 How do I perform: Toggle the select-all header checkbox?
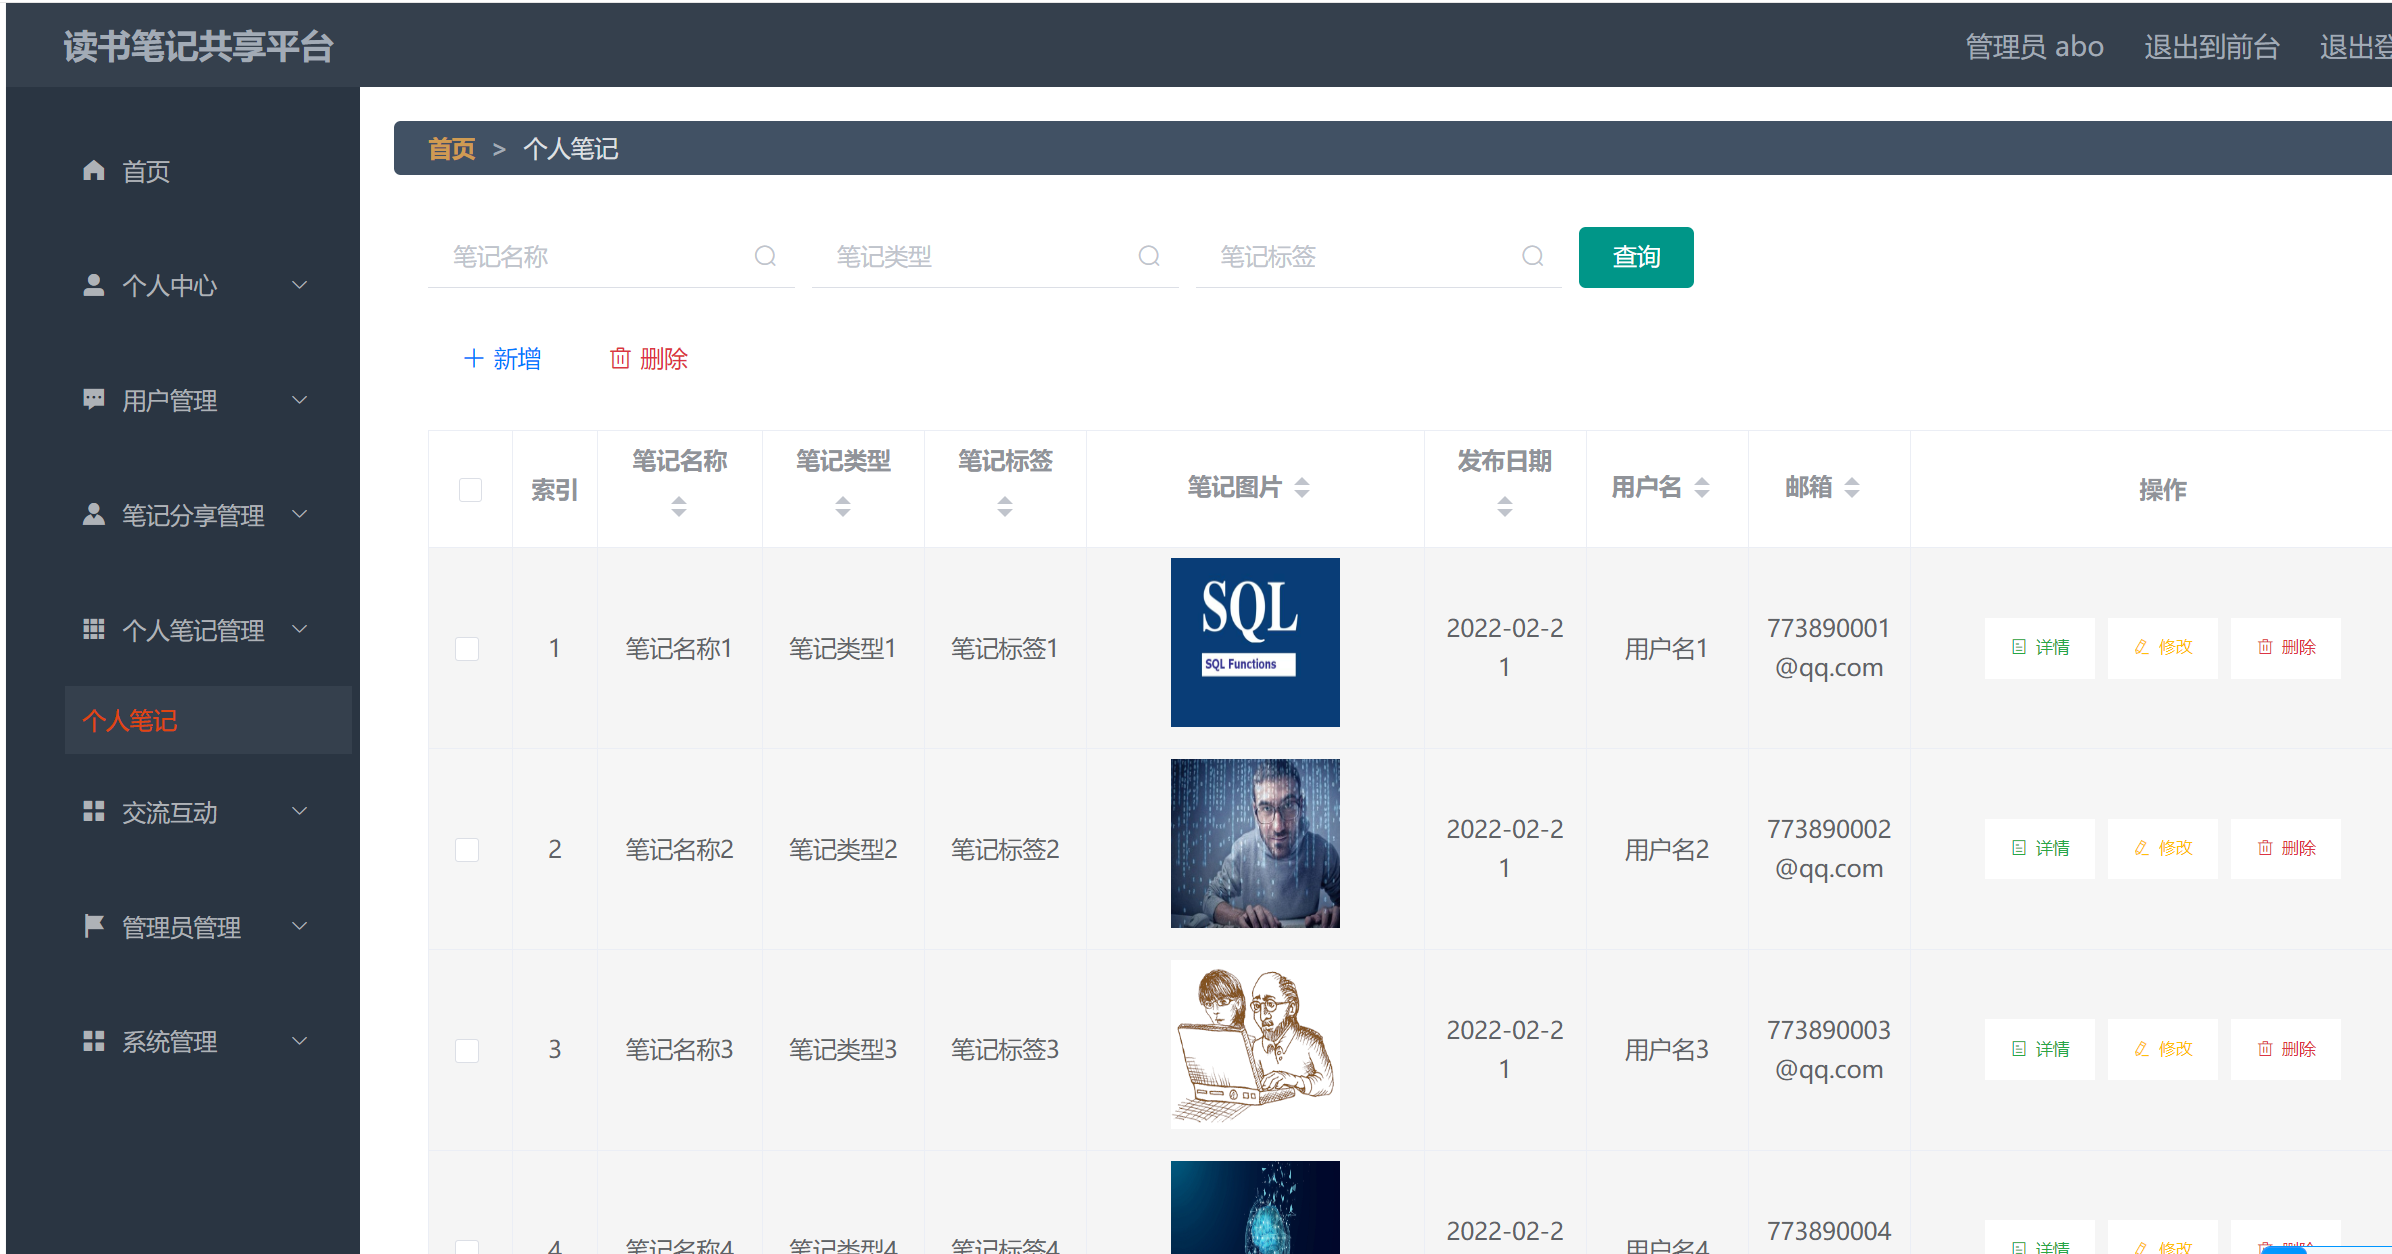point(470,489)
